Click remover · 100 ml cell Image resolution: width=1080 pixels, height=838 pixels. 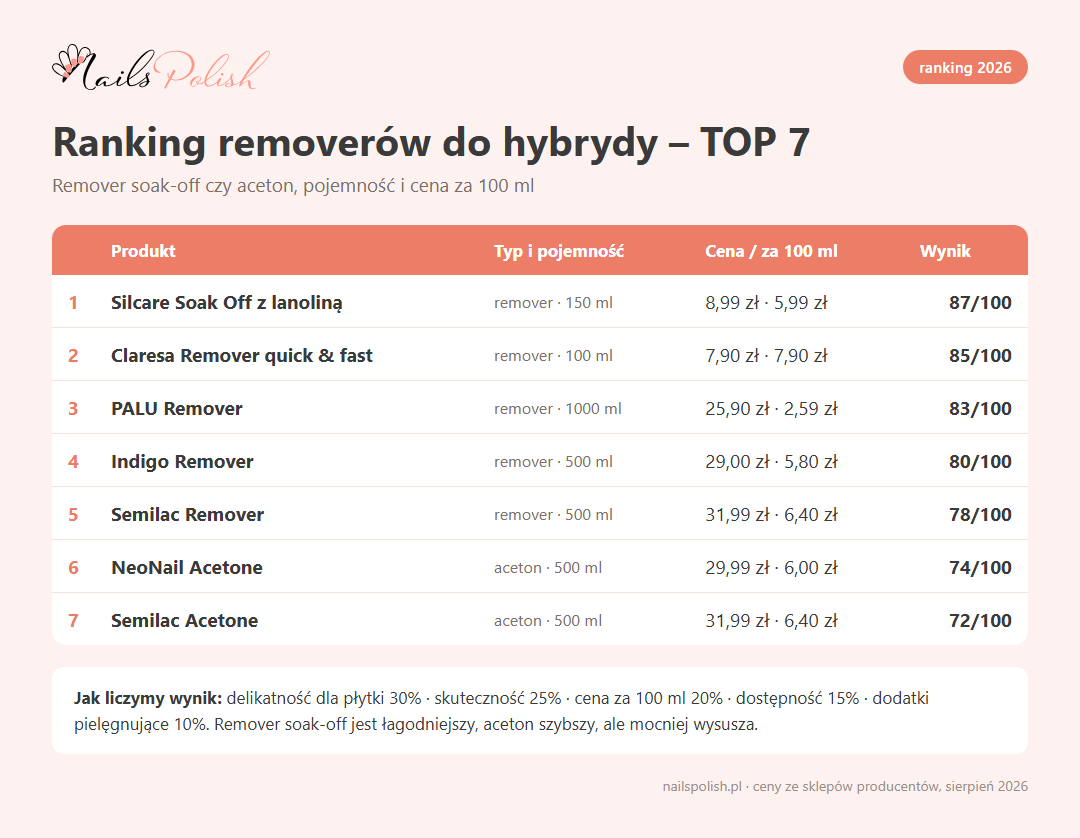(553, 355)
